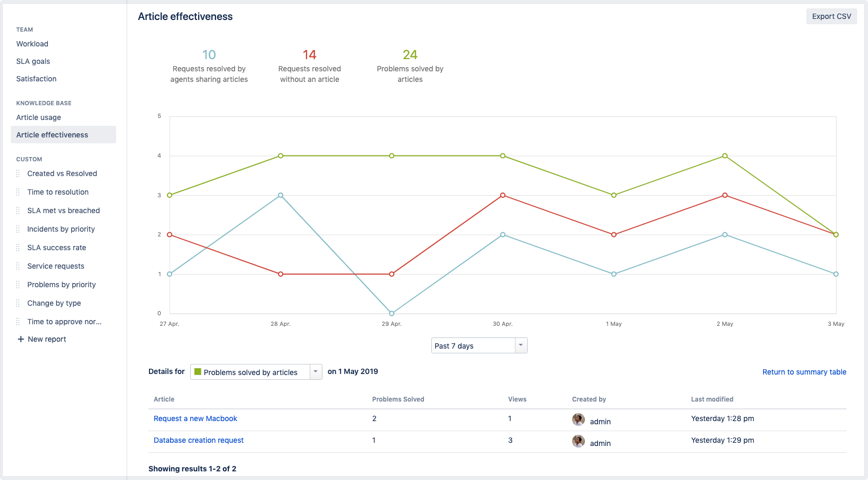Click the drag handle beside Change by type
Viewport: 868px width, 480px height.
[x=18, y=303]
